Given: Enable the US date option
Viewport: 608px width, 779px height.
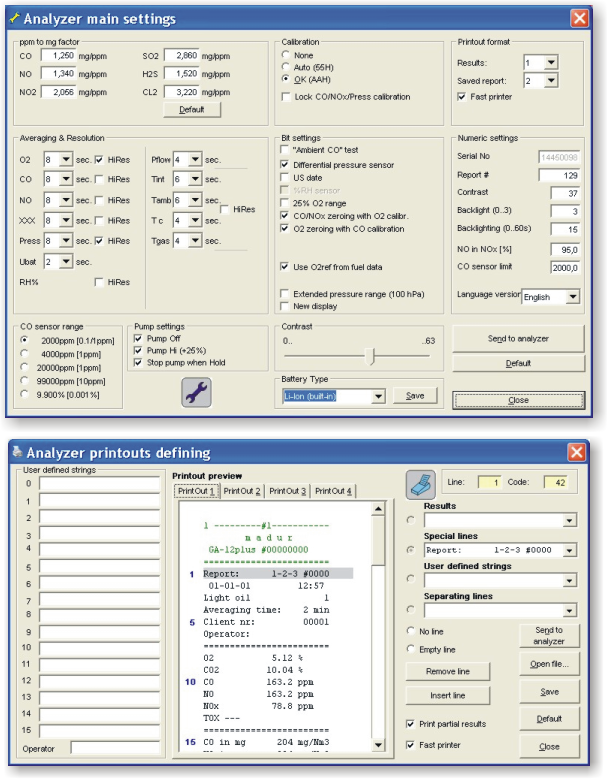Looking at the screenshot, I should [285, 177].
